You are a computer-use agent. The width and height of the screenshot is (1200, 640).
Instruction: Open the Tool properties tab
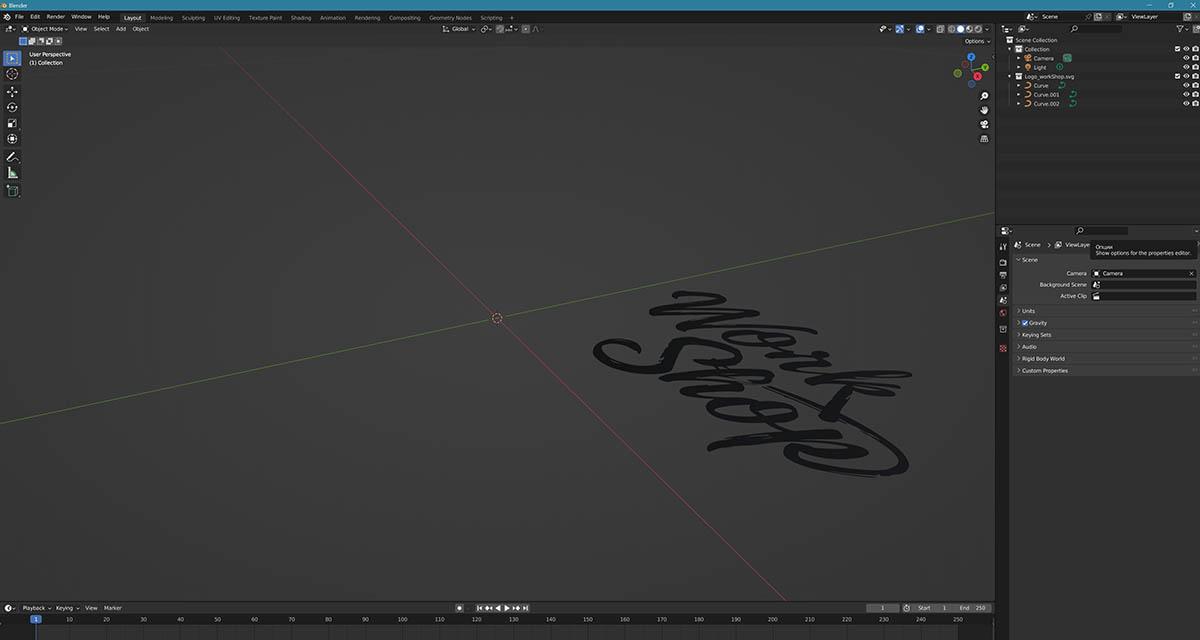[x=1003, y=246]
